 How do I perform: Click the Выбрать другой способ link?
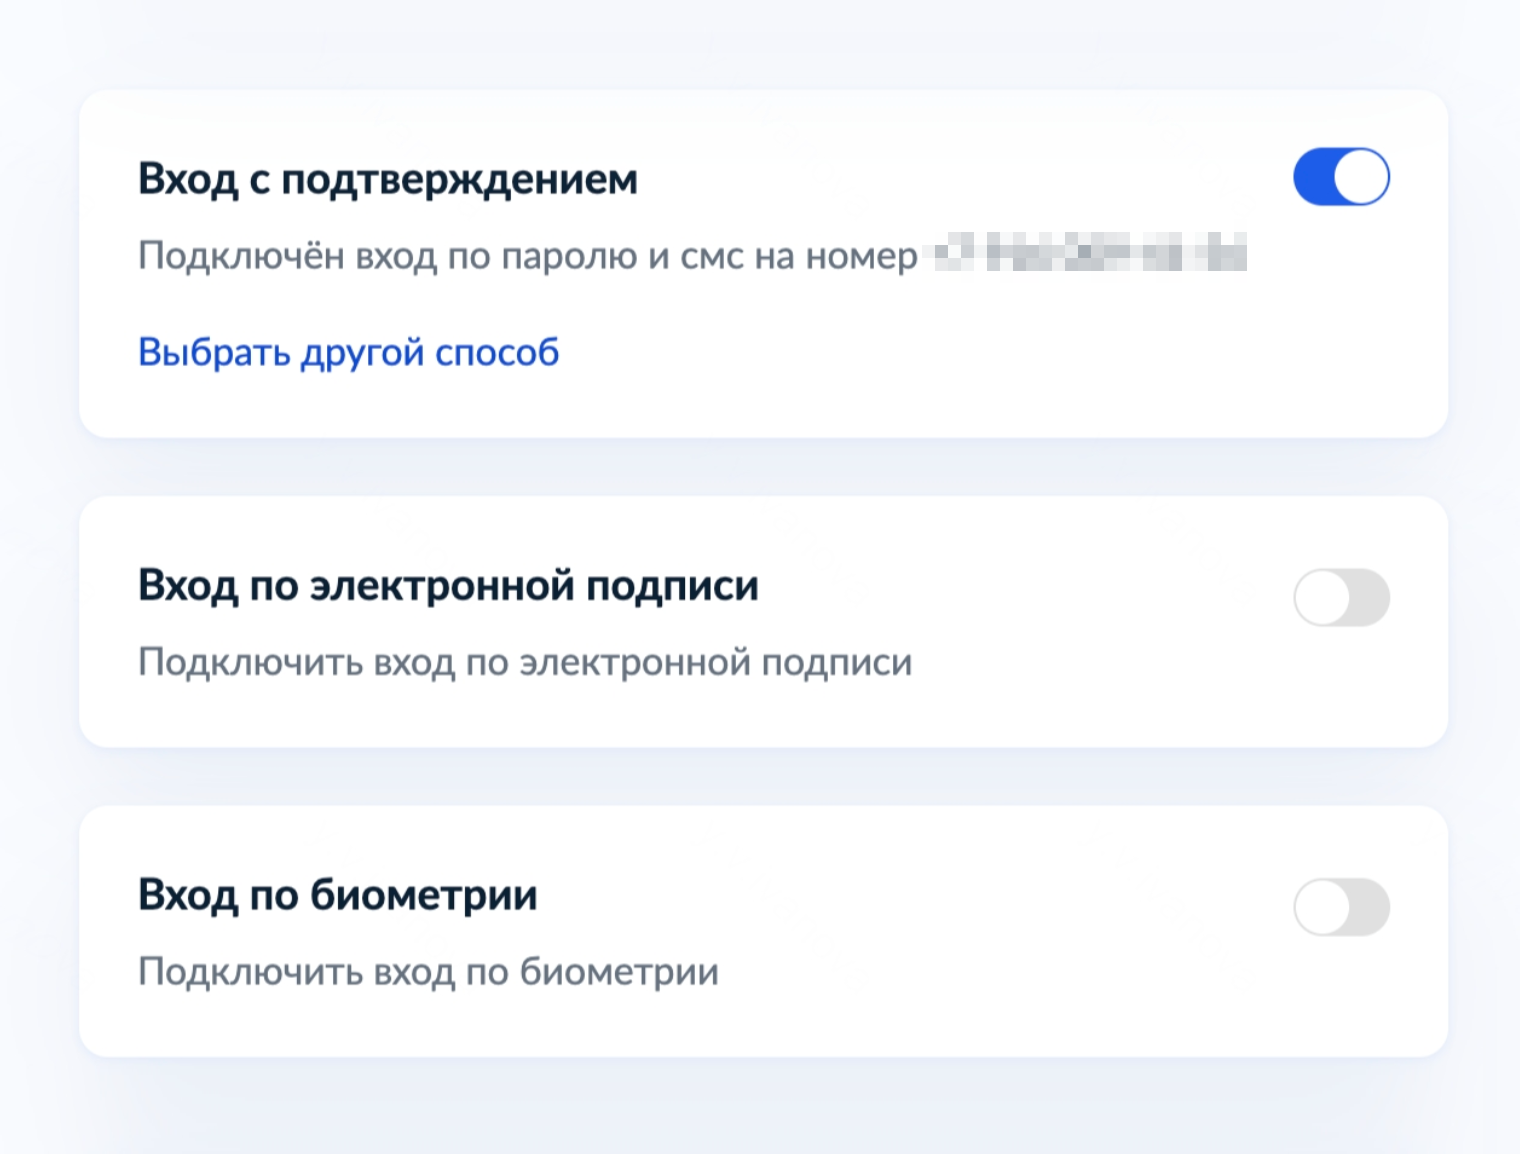click(x=348, y=352)
